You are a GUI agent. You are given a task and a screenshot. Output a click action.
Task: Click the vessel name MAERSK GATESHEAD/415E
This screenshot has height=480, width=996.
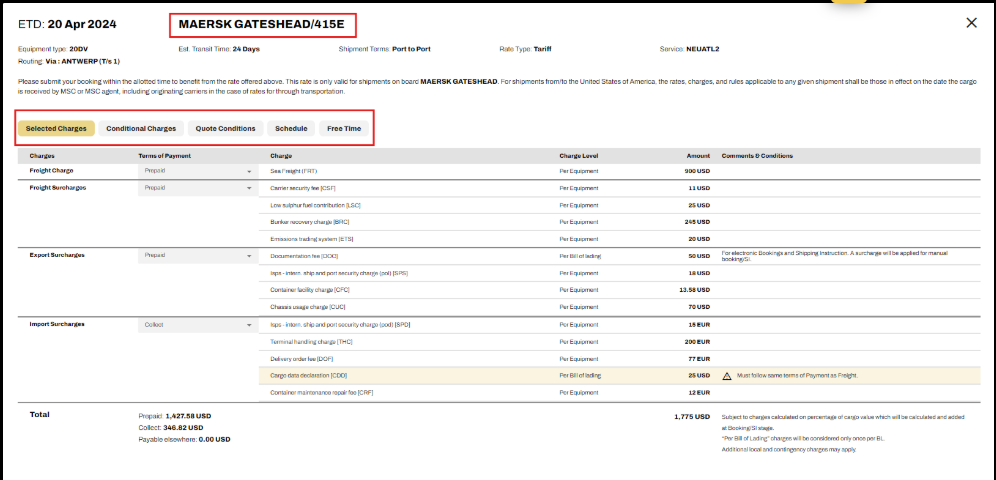click(262, 25)
